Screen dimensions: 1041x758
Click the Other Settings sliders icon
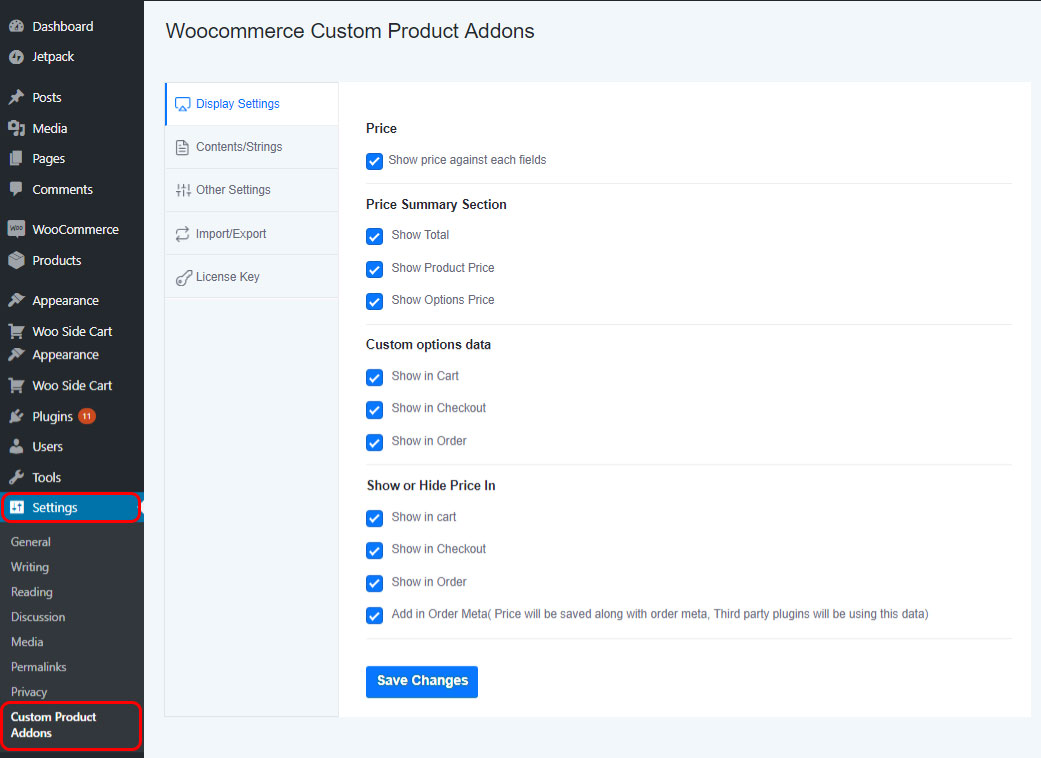click(183, 190)
